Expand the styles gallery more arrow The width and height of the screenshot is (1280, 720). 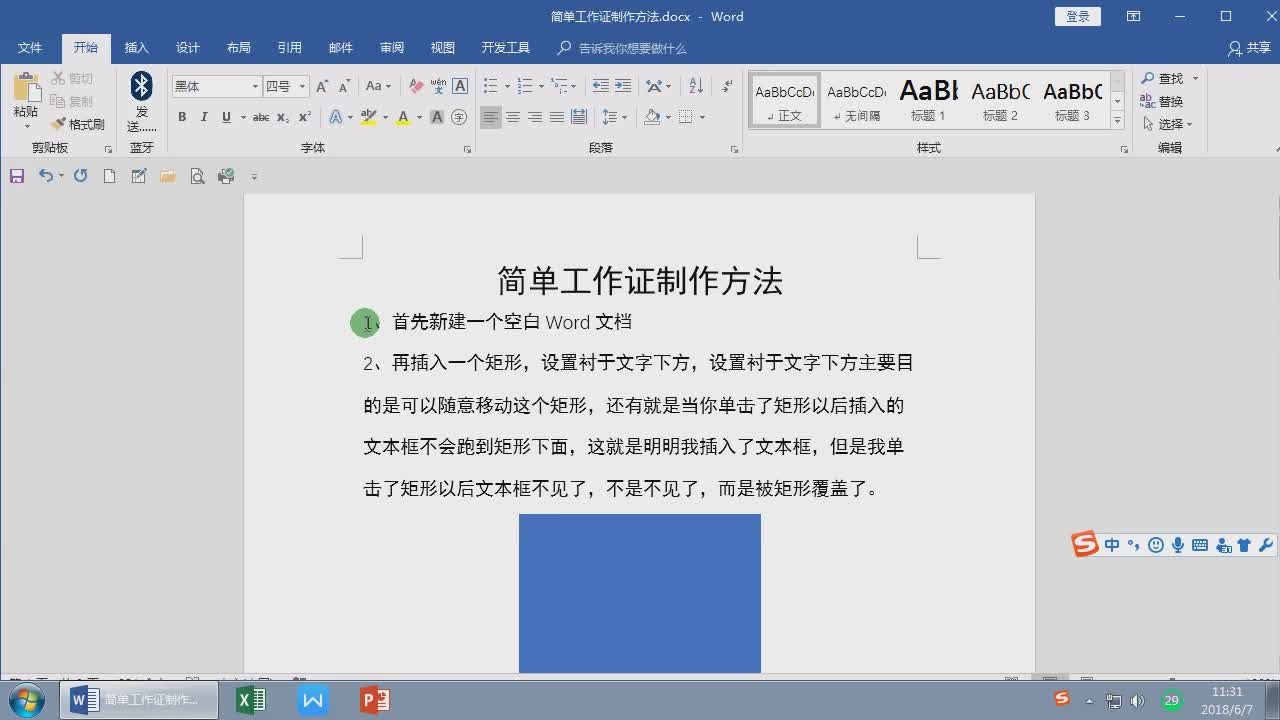1117,121
